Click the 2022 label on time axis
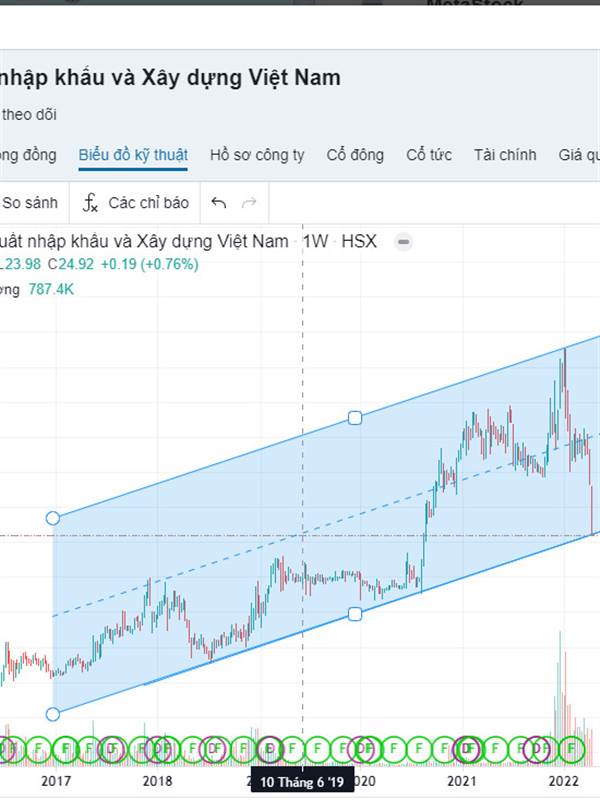 pos(564,781)
